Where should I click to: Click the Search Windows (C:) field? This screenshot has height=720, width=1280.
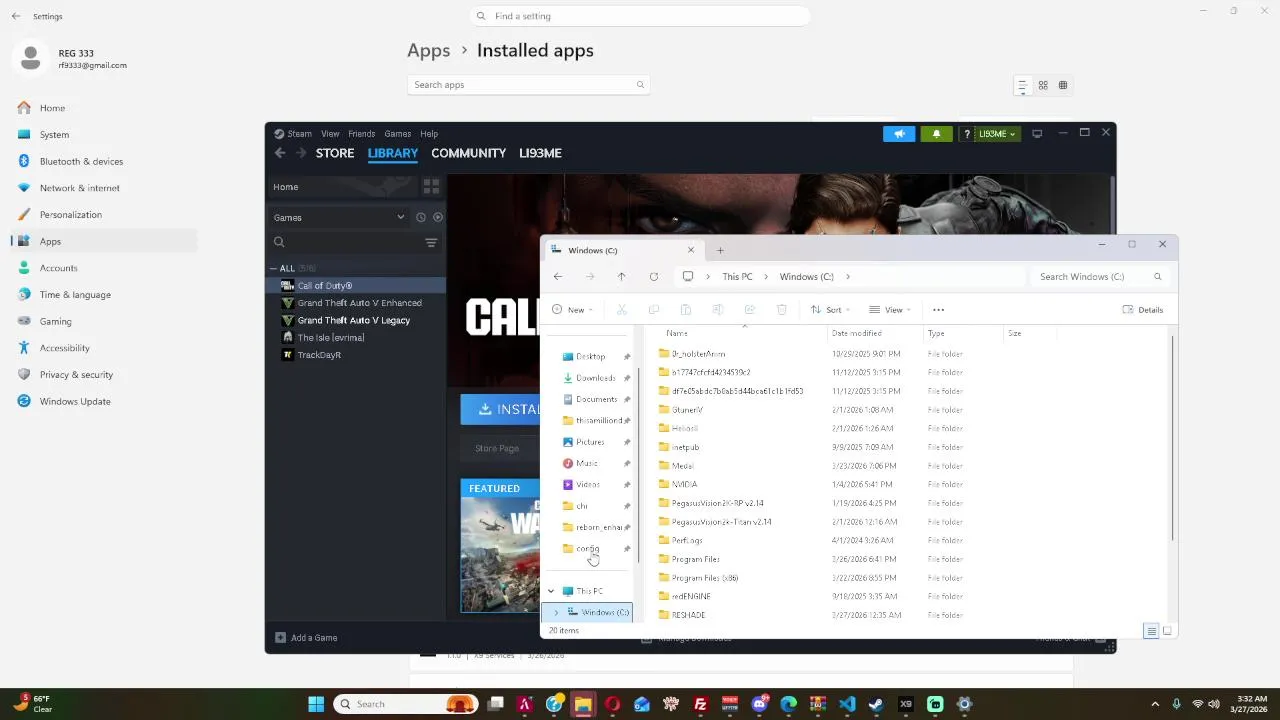[1099, 277]
